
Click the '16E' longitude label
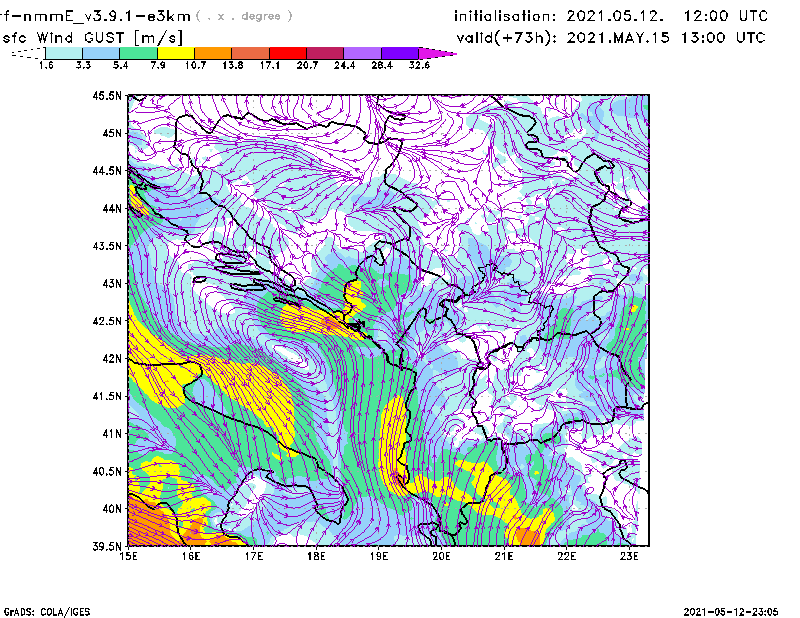(191, 557)
